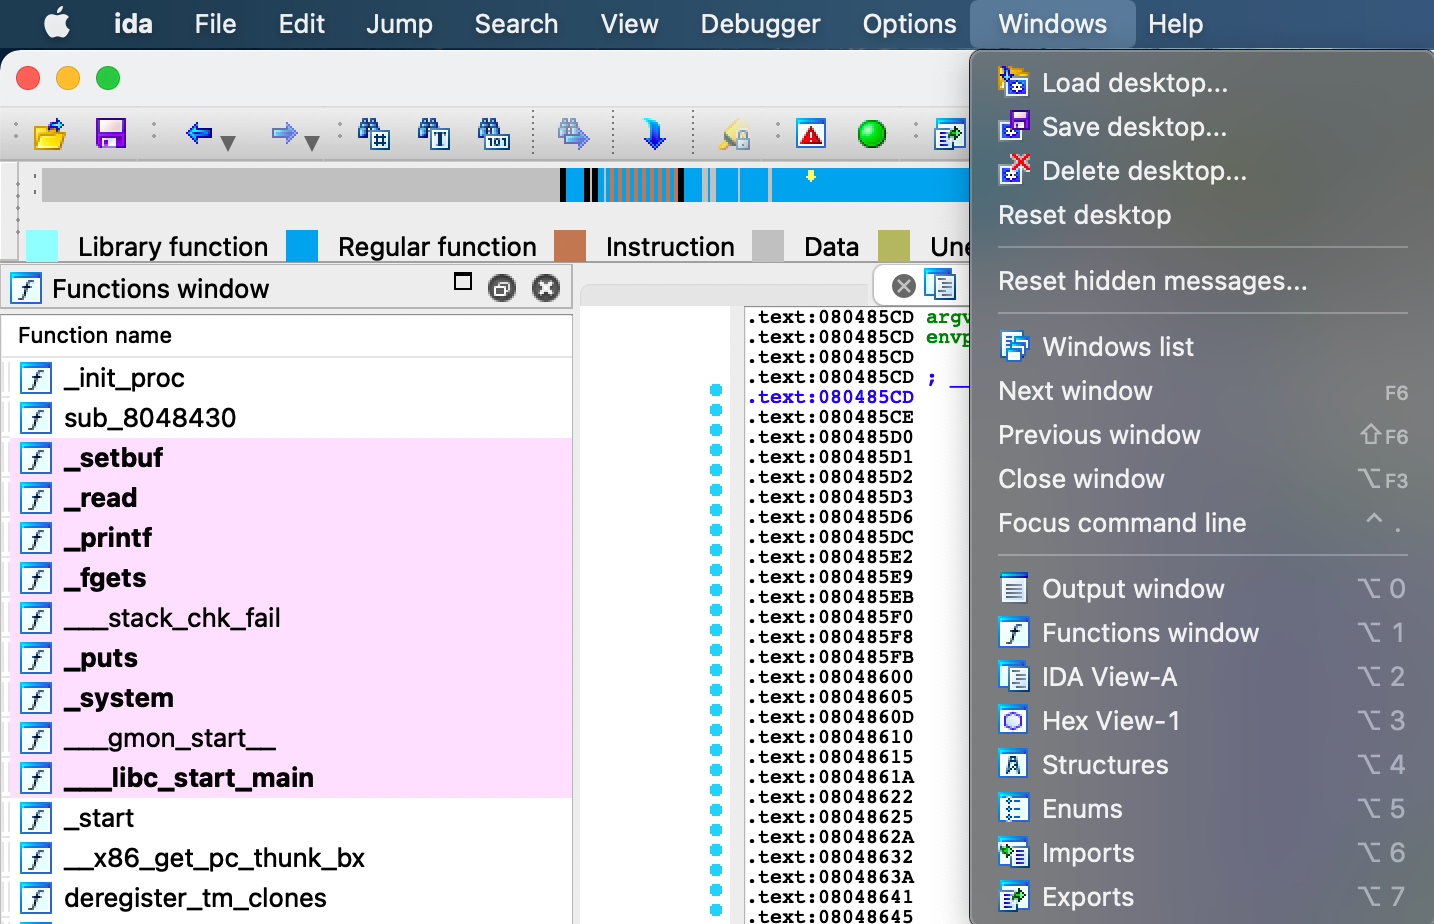Click the Library function cyan swatch
Viewport: 1434px width, 924px height.
tap(42, 246)
